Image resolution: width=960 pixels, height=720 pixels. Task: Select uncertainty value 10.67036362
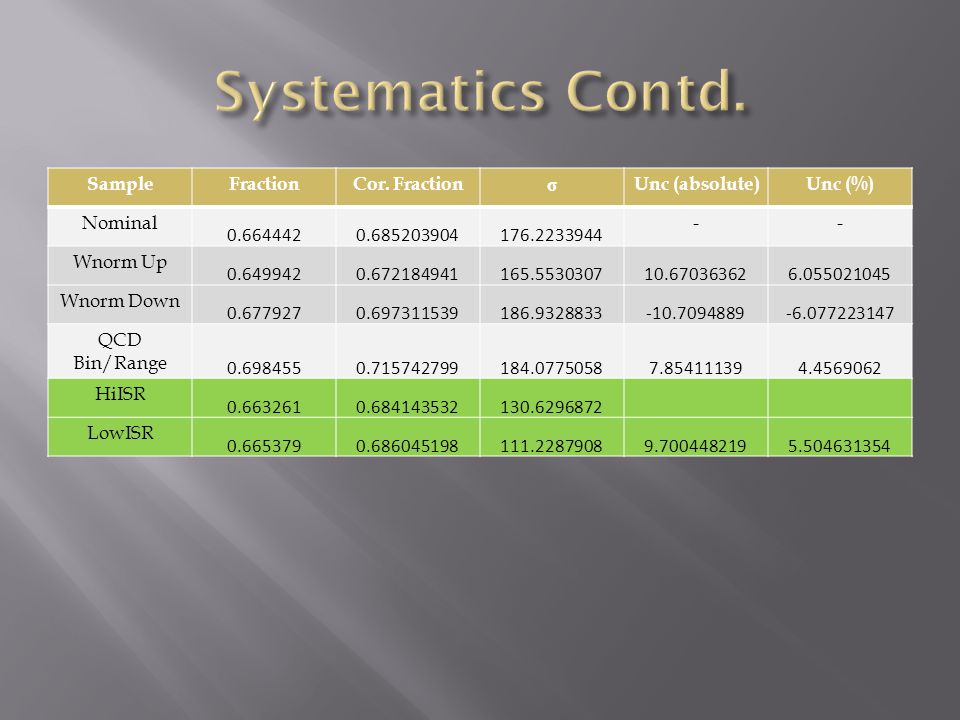[x=695, y=274]
